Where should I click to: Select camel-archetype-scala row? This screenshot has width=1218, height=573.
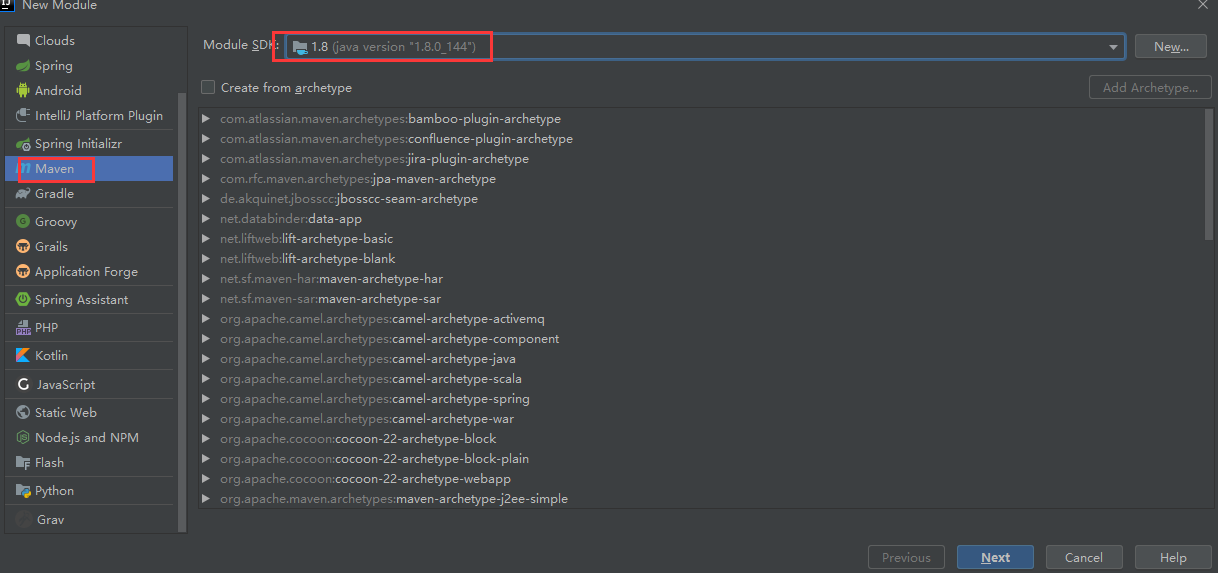[x=700, y=379]
